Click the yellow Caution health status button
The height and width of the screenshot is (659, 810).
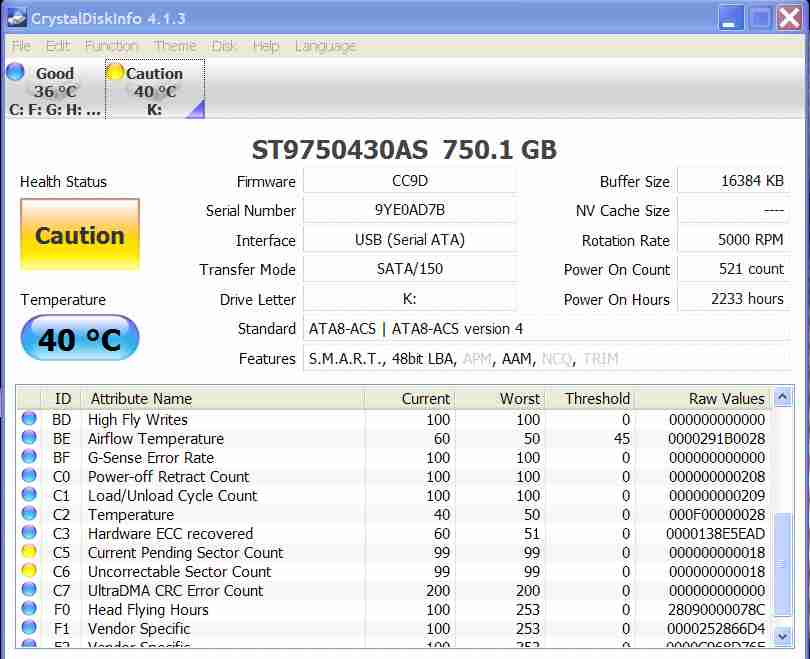[x=80, y=234]
